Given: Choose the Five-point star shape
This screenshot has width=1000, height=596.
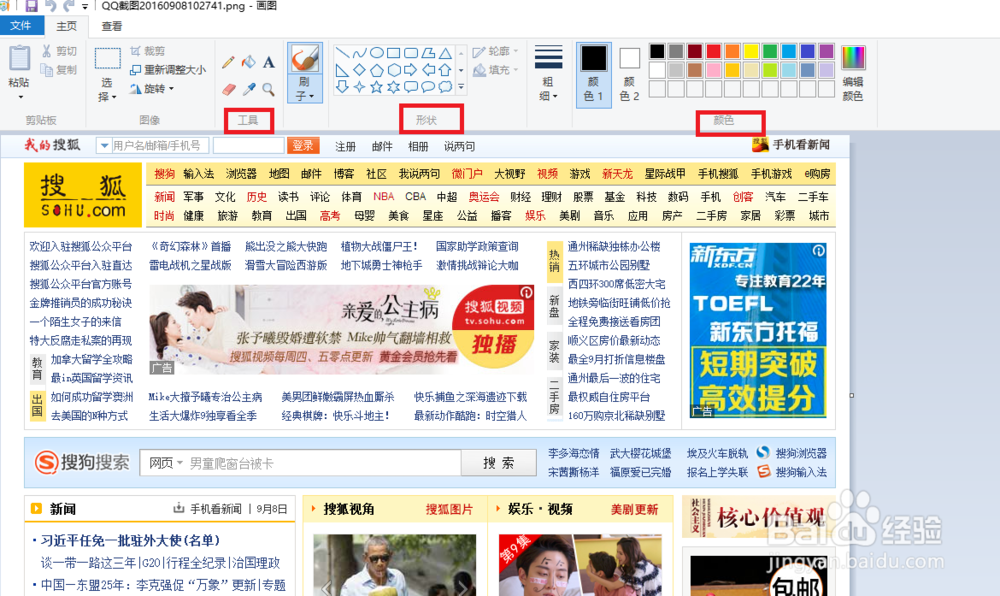Looking at the screenshot, I should tap(377, 87).
